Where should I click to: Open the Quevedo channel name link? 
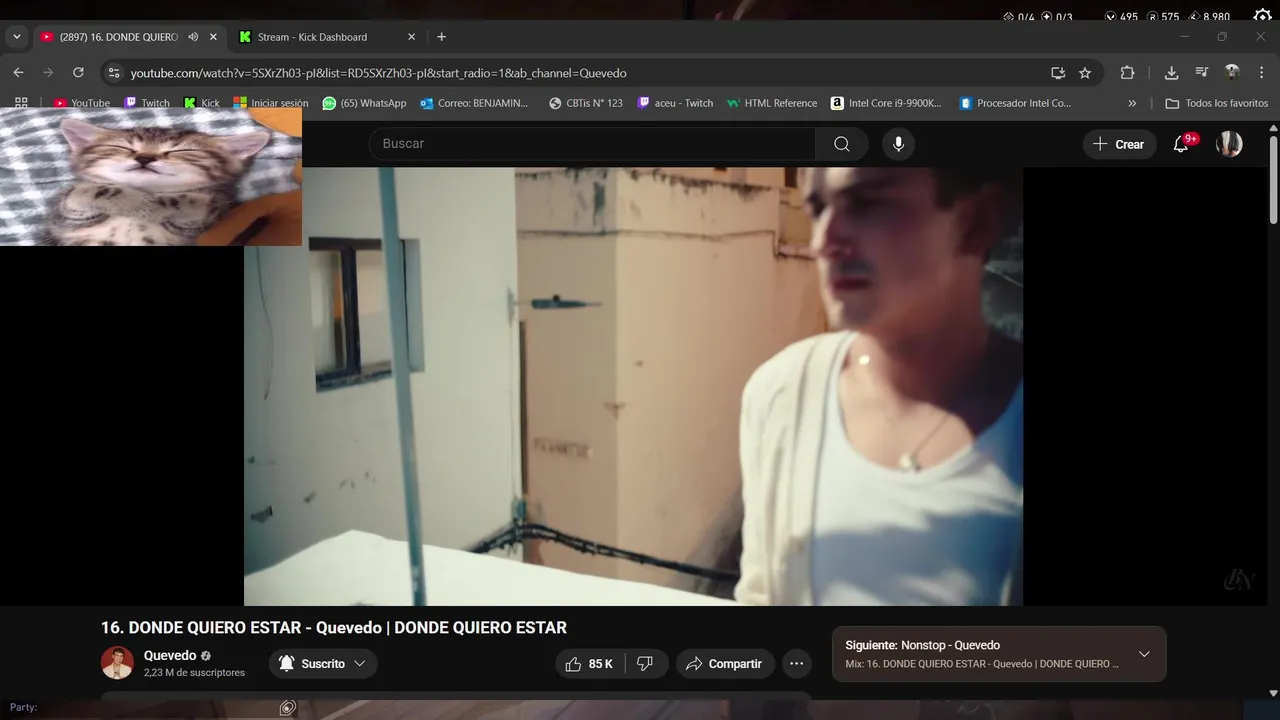170,656
